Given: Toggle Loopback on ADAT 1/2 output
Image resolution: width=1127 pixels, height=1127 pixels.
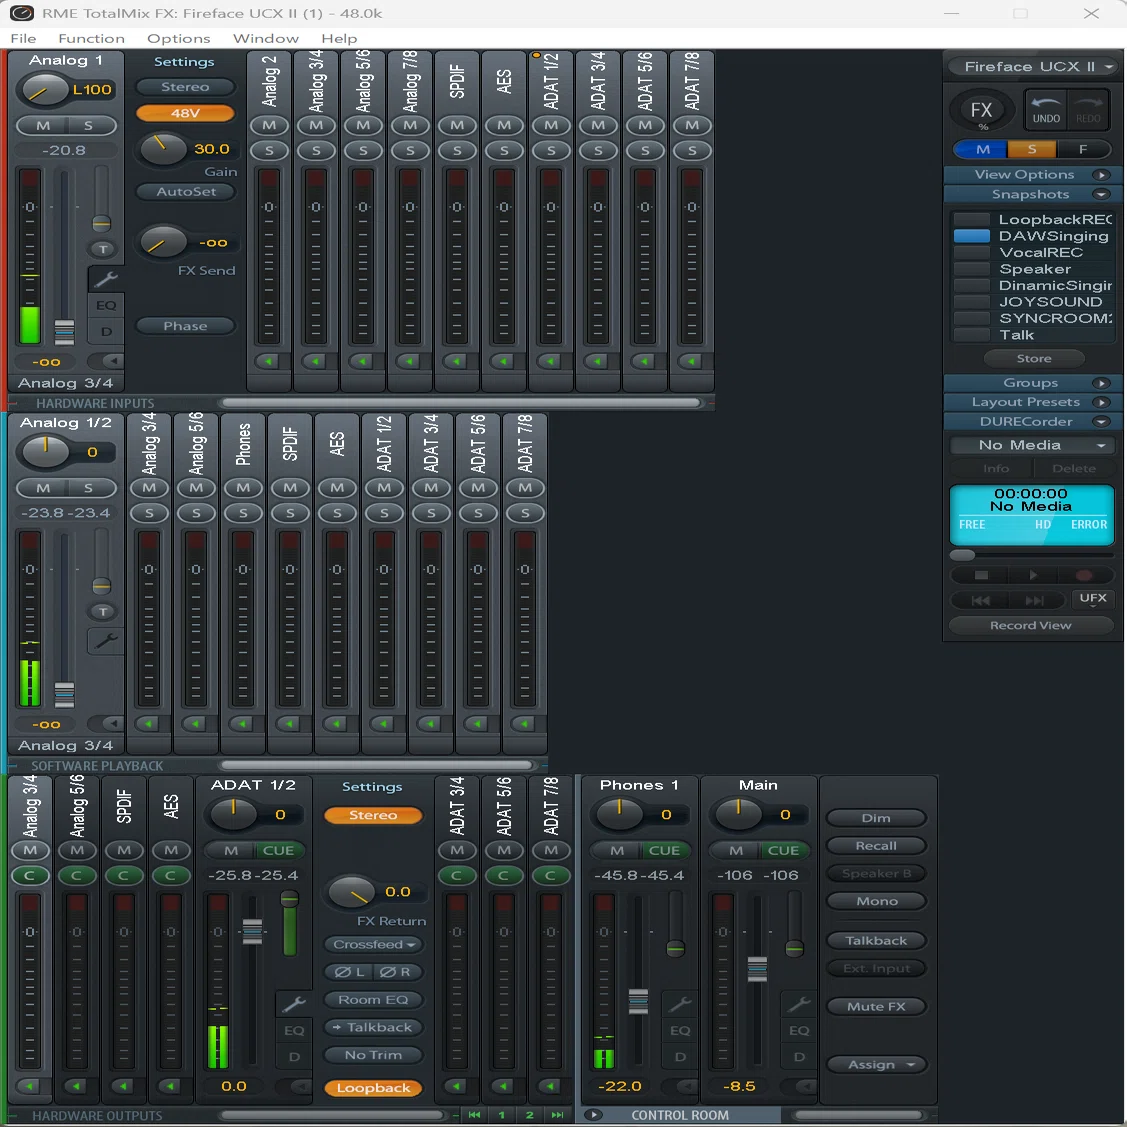Looking at the screenshot, I should tap(373, 1088).
